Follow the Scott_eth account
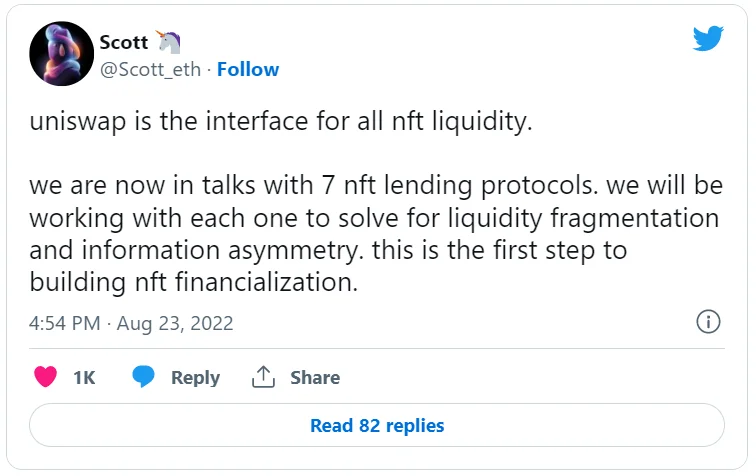The height and width of the screenshot is (476, 756). click(x=248, y=69)
